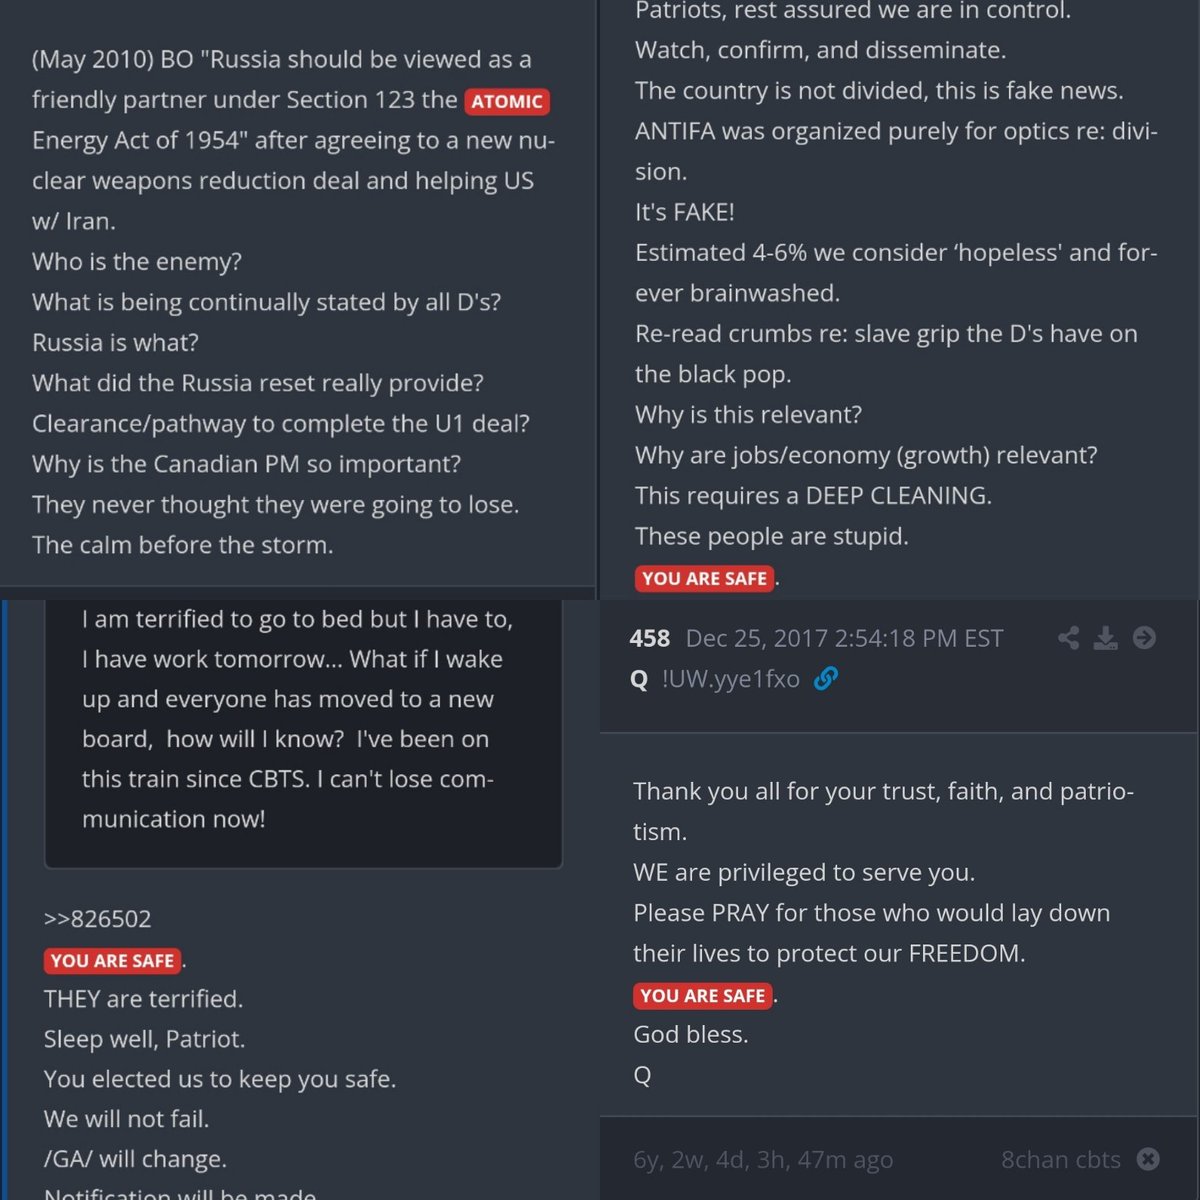The height and width of the screenshot is (1200, 1200).
Task: Click the right-arrow icon beside post date
Action: click(x=1144, y=638)
